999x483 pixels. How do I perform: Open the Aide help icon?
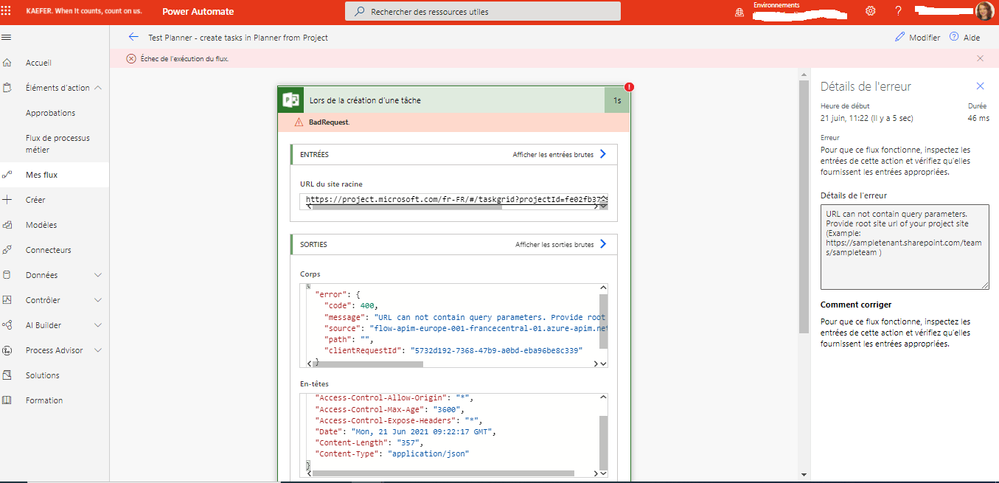coord(953,37)
